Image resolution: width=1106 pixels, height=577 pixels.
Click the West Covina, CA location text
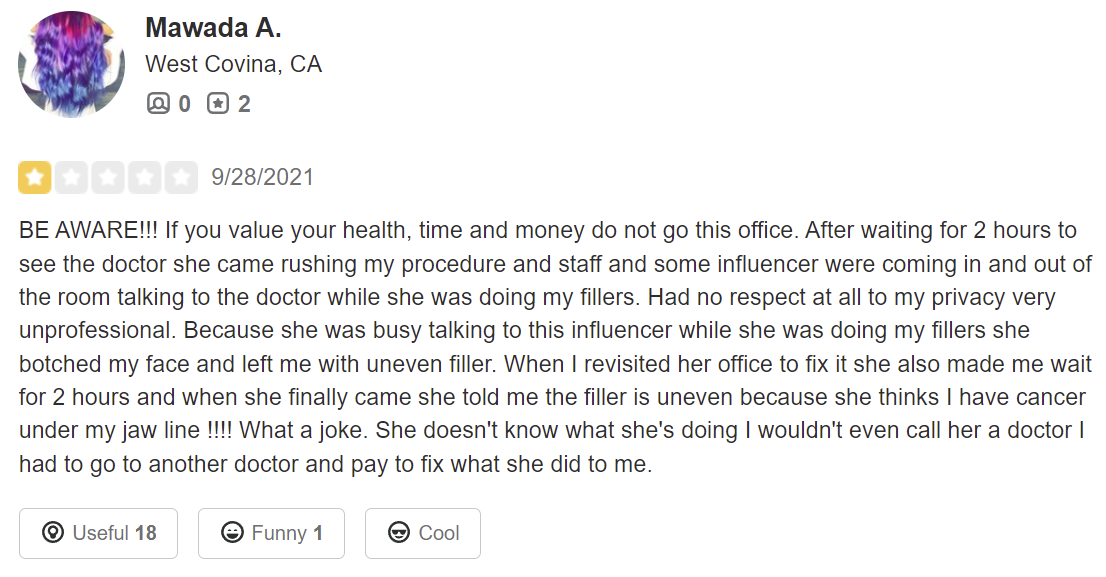(x=233, y=65)
